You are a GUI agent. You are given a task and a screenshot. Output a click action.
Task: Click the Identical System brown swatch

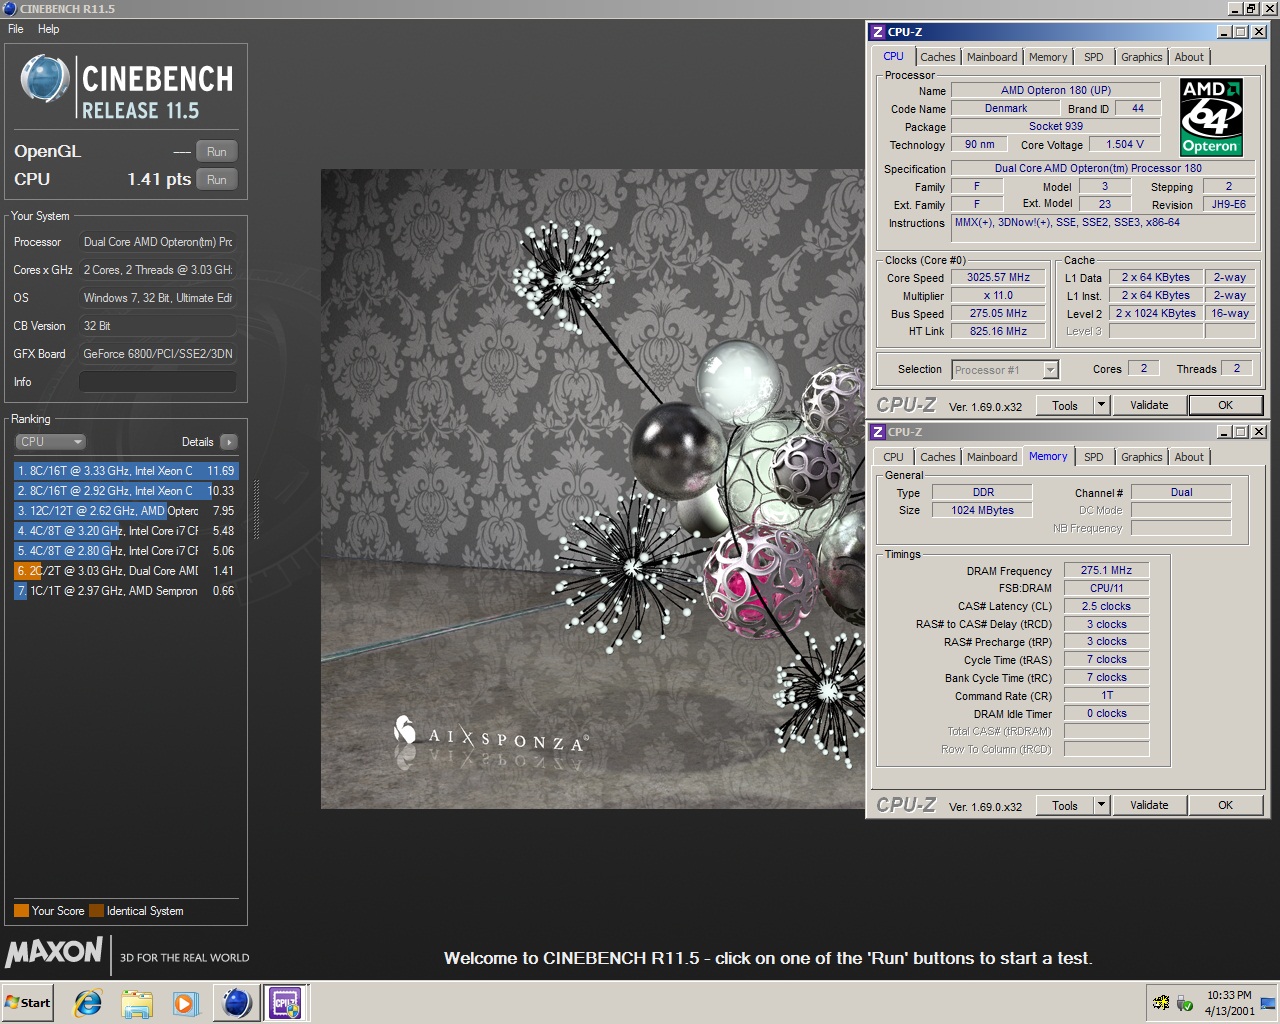(x=96, y=911)
